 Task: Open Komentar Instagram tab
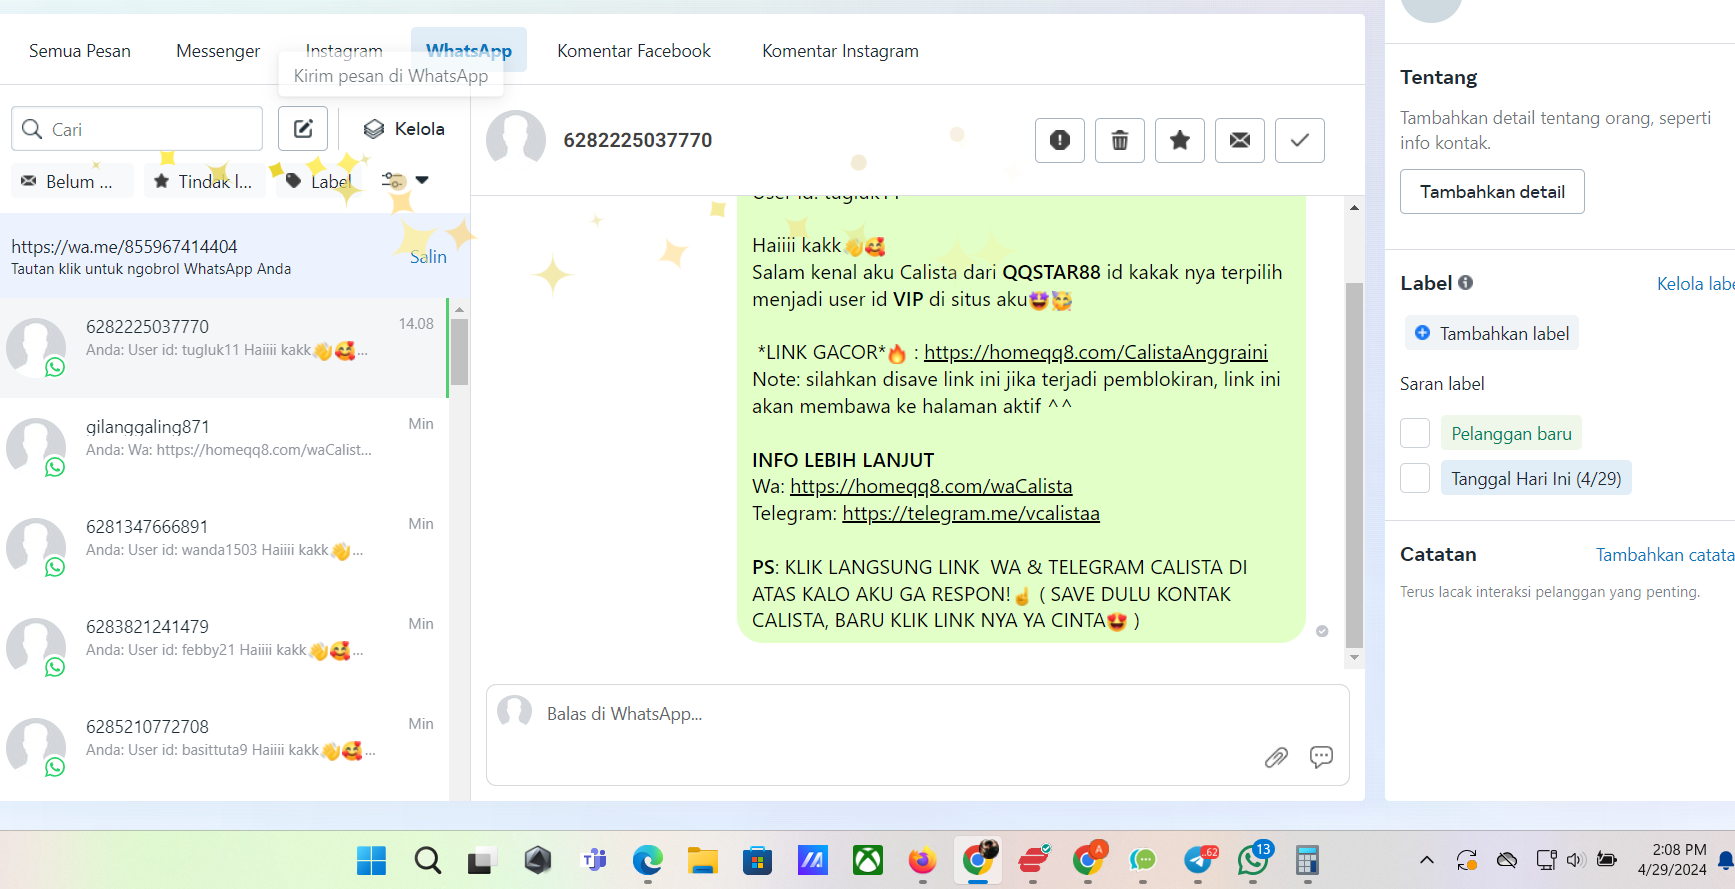840,51
